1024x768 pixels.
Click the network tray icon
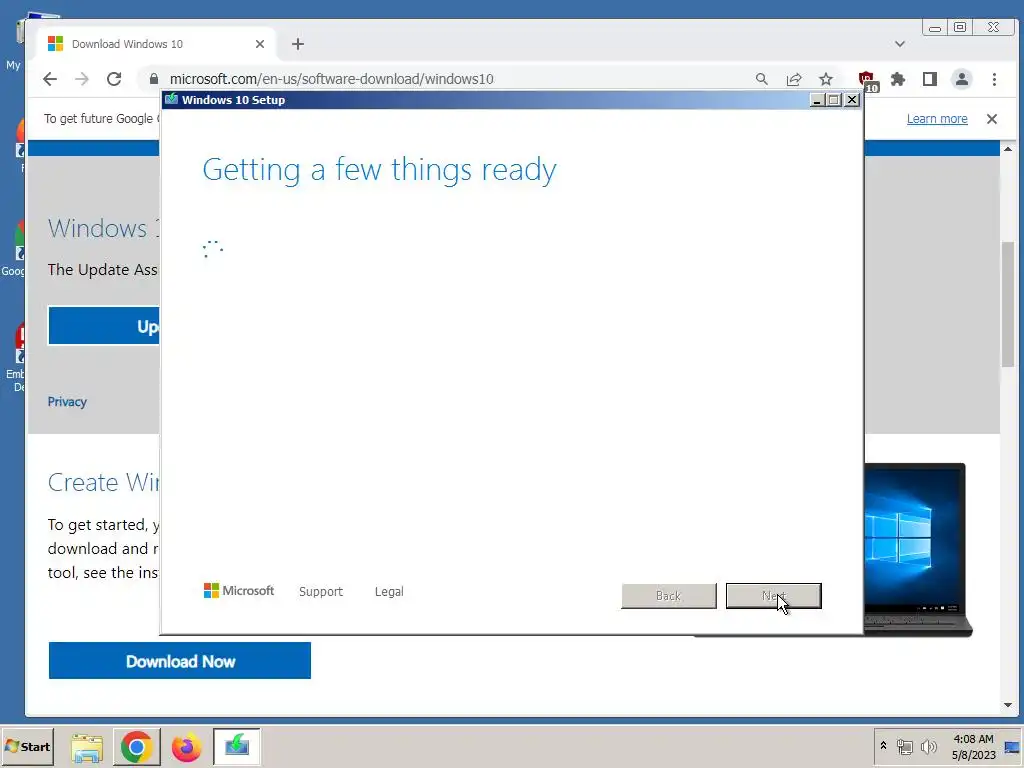tap(904, 746)
